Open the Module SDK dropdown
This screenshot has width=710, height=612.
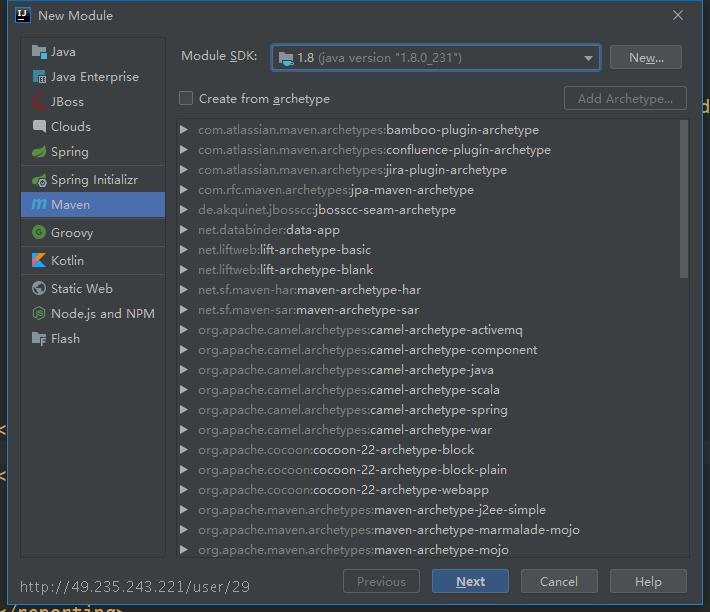(436, 57)
